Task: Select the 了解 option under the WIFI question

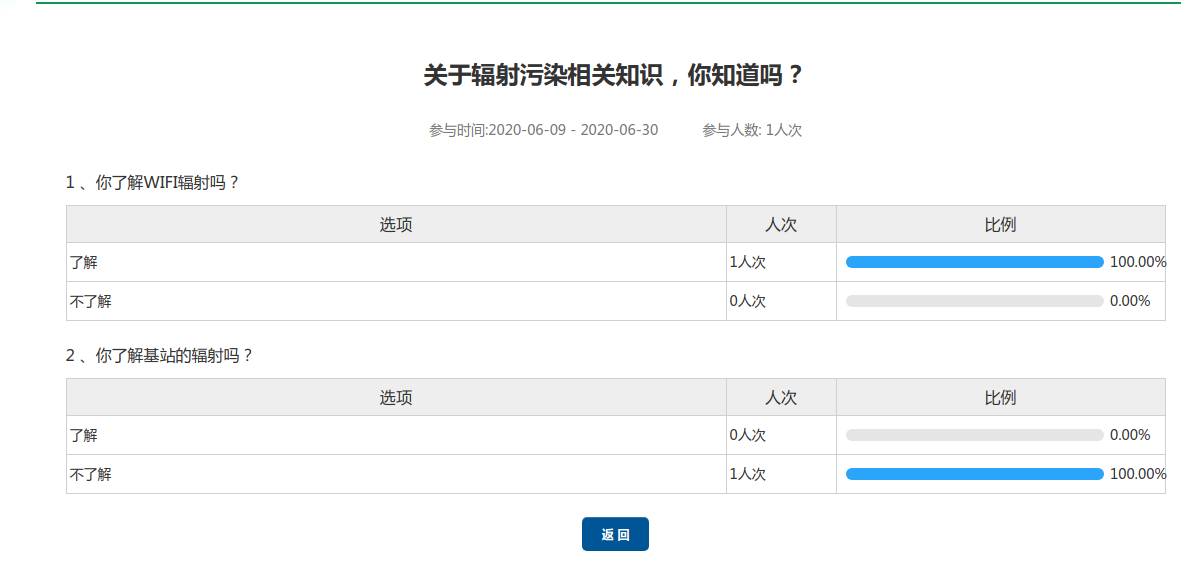Action: [84, 263]
